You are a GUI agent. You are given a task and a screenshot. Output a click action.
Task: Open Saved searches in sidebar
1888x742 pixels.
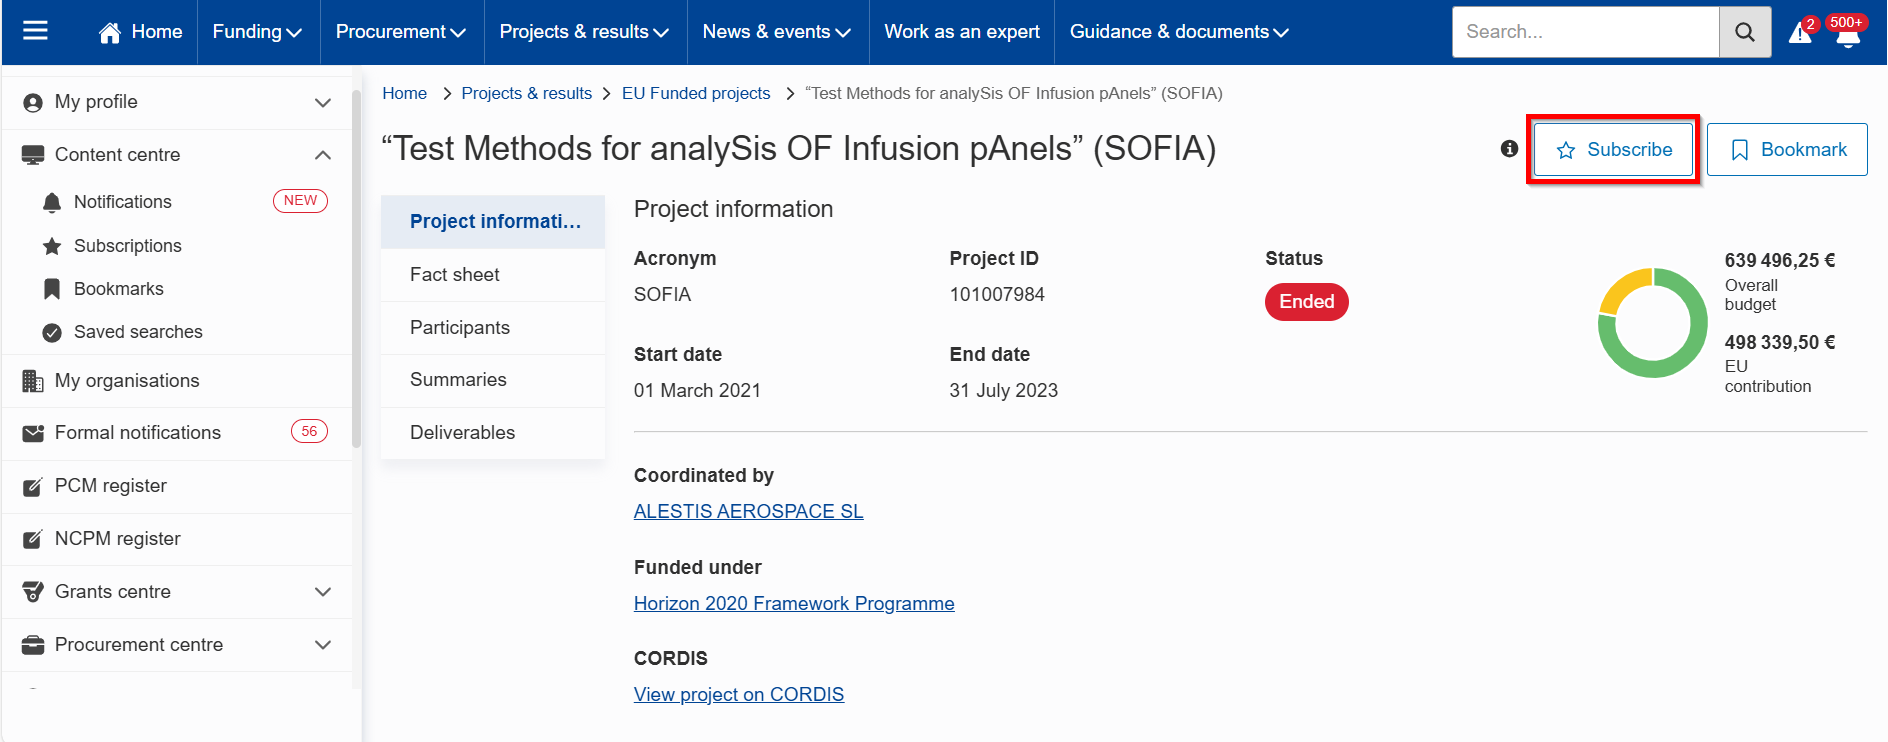(138, 333)
